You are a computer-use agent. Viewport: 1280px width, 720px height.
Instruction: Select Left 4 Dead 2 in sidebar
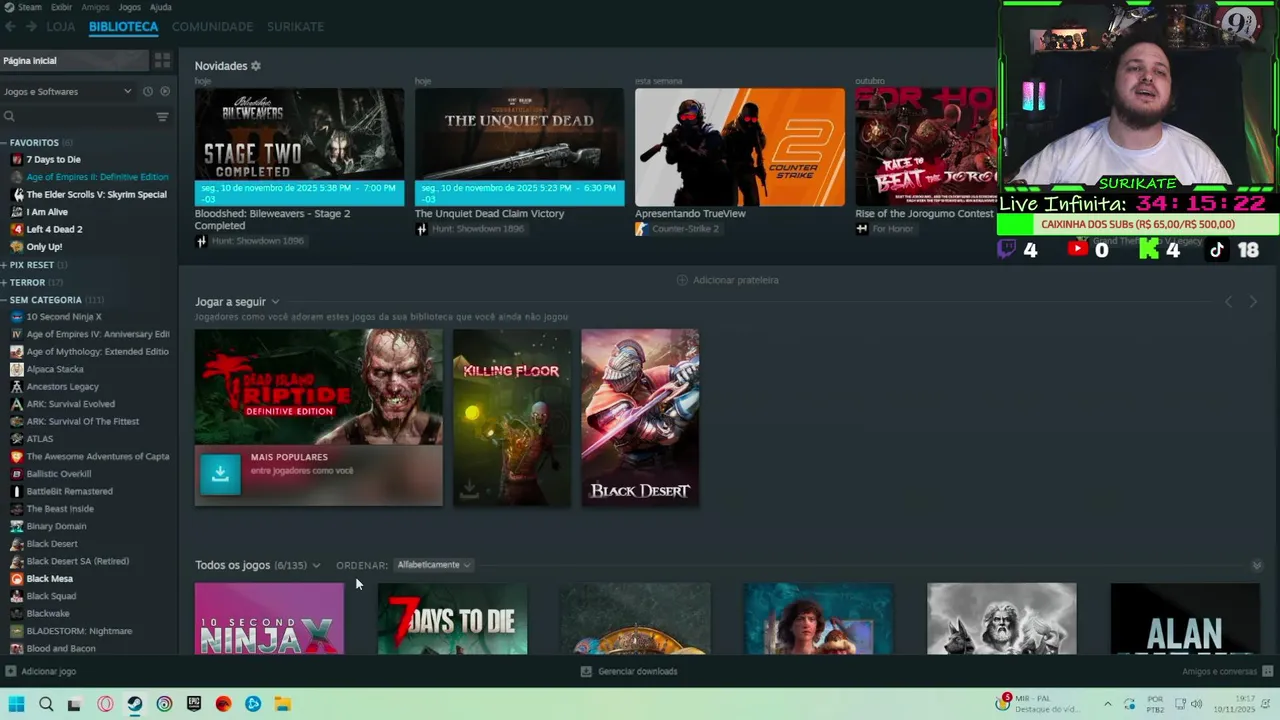coord(54,230)
